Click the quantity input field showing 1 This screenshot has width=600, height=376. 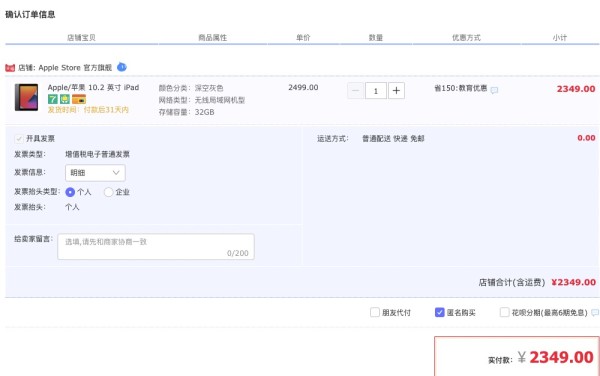[x=376, y=91]
